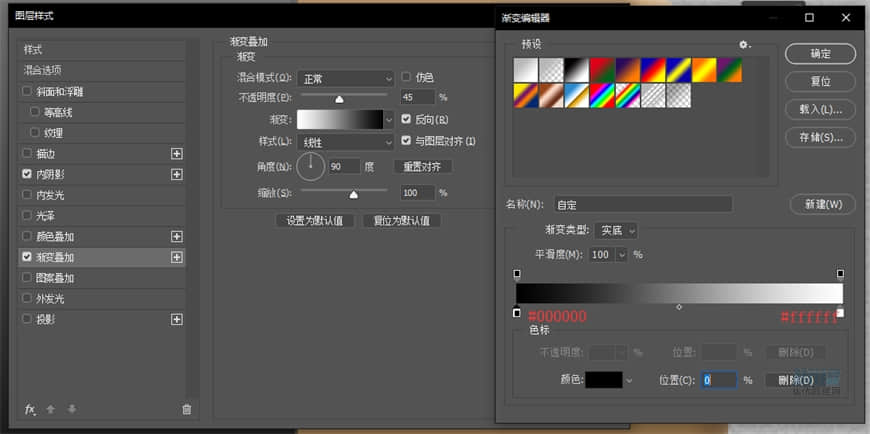Screen dimensions: 870x434
Task: Select the left opacity stop above gradient bar
Action: (517, 274)
